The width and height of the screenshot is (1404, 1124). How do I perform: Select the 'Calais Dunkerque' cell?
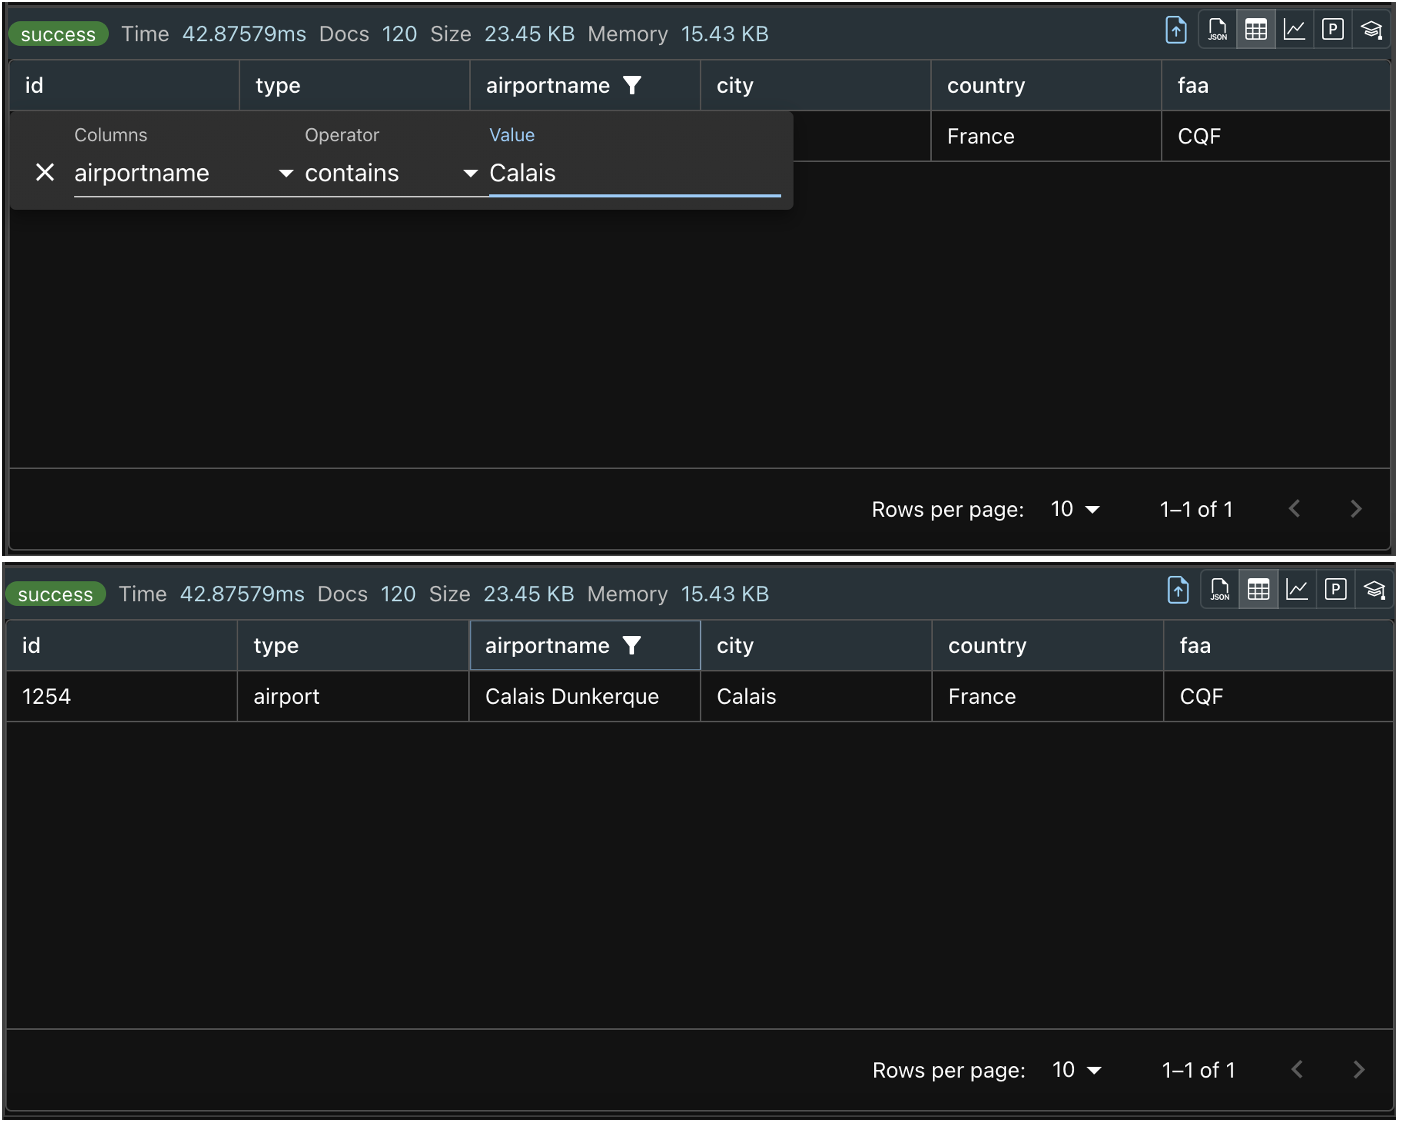tap(585, 696)
